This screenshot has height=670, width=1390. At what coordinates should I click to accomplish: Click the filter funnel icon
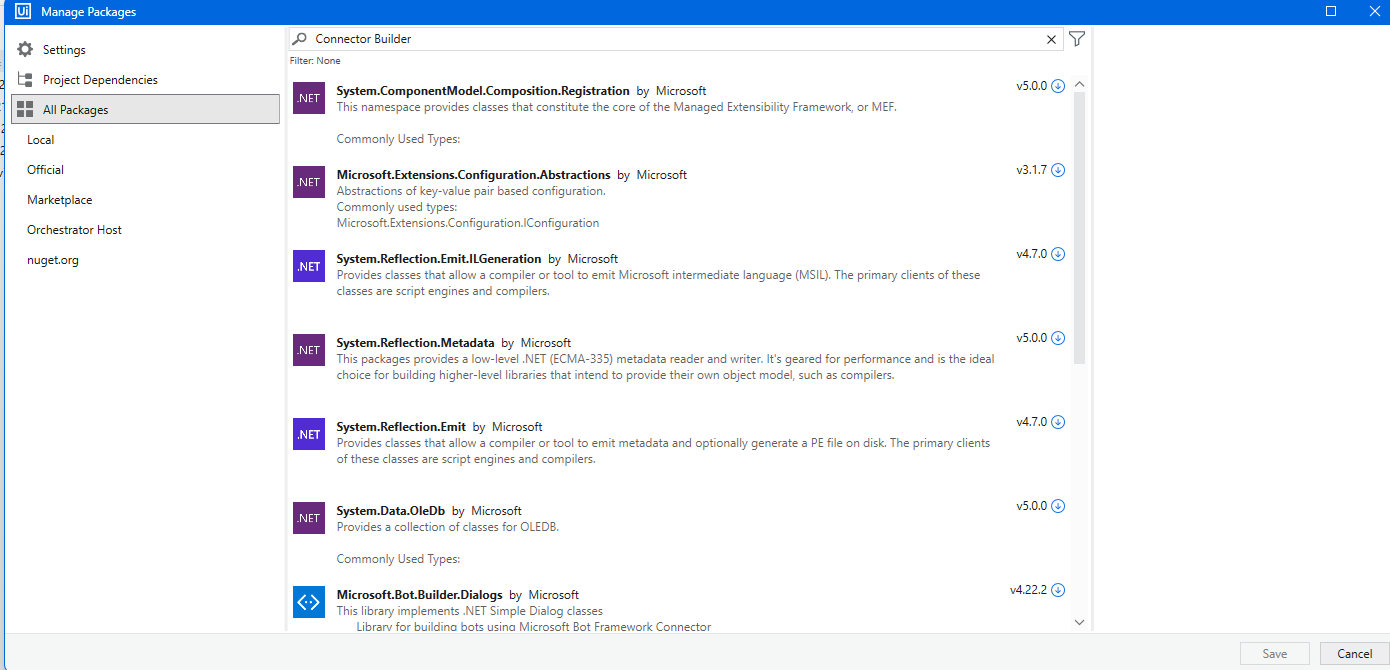(x=1076, y=39)
